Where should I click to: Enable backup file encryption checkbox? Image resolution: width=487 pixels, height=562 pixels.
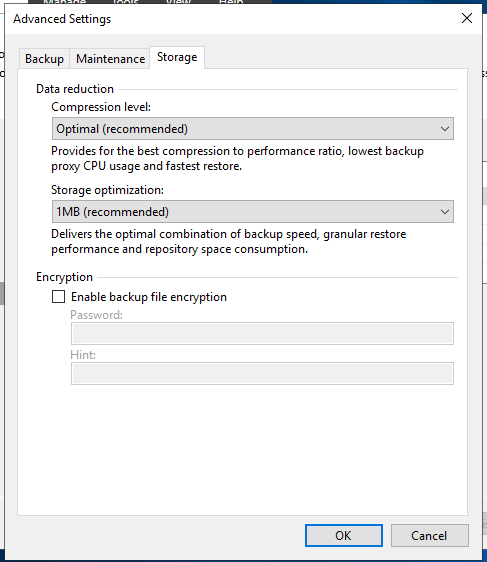(58, 297)
